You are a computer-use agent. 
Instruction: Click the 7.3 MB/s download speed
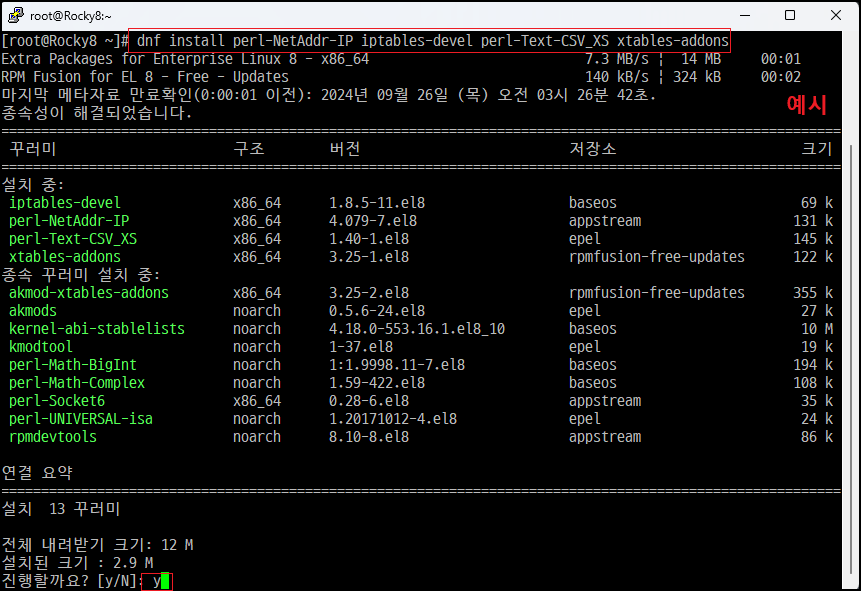click(x=617, y=59)
